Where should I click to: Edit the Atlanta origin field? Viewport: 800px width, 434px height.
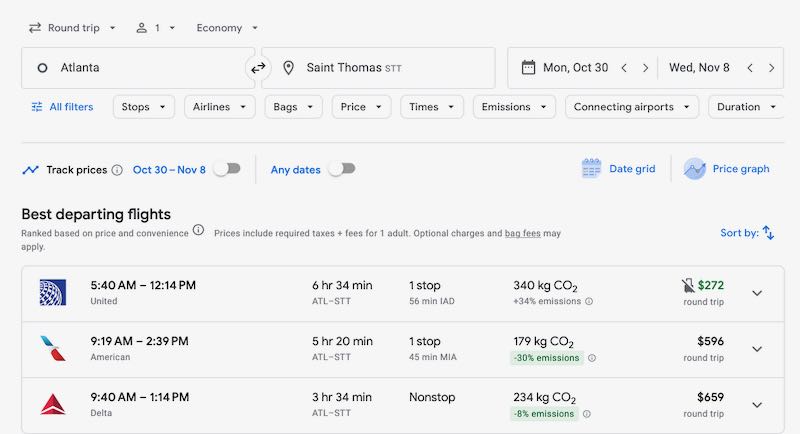point(138,68)
